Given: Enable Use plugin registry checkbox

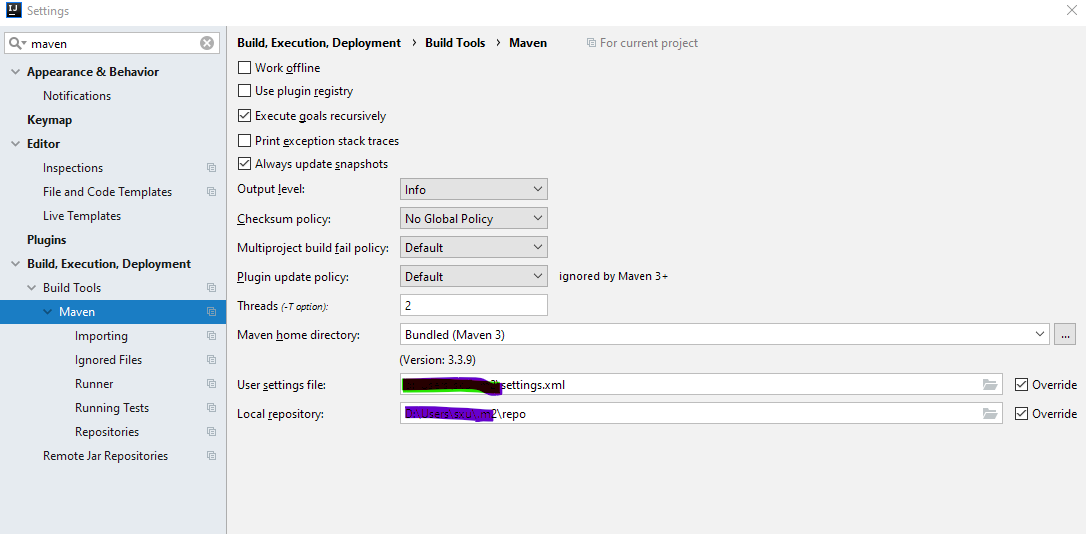Looking at the screenshot, I should 244,91.
